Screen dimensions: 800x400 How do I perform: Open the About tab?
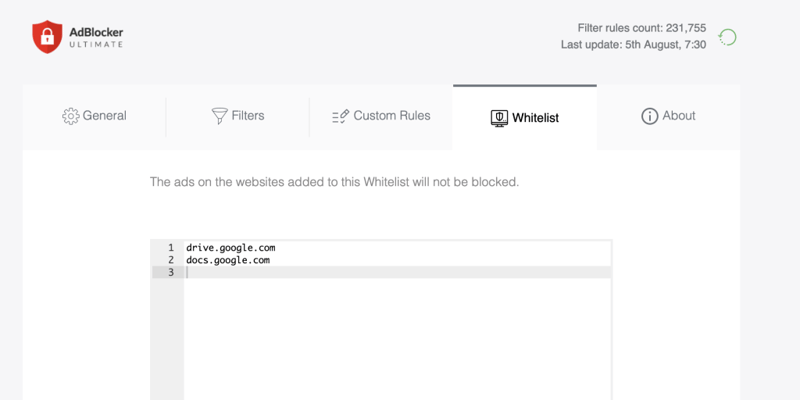679,116
